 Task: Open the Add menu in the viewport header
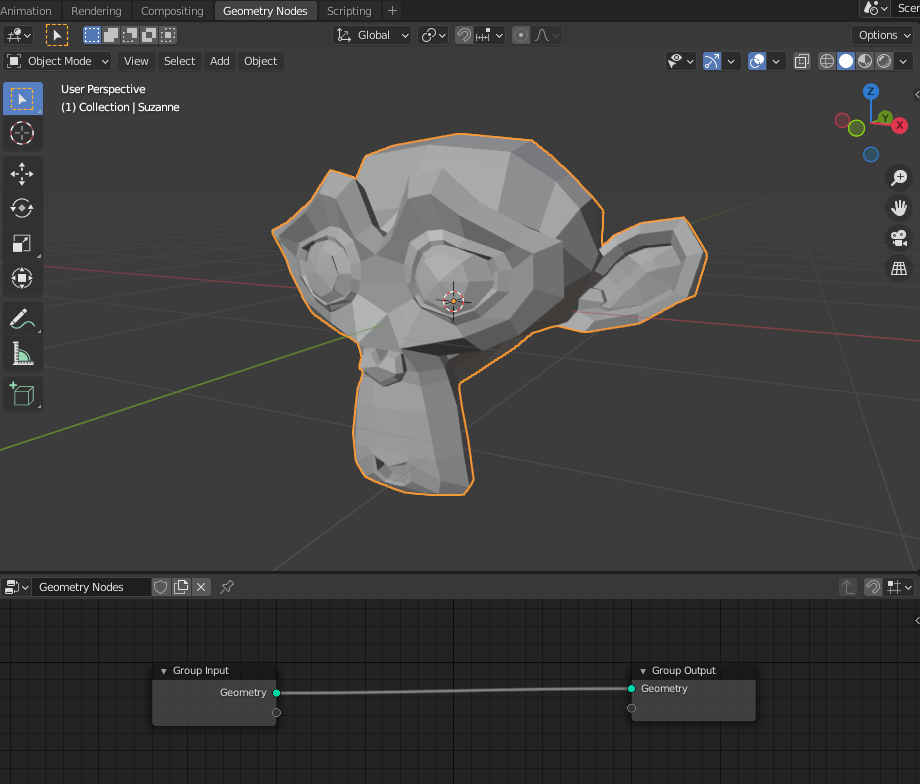[x=219, y=61]
